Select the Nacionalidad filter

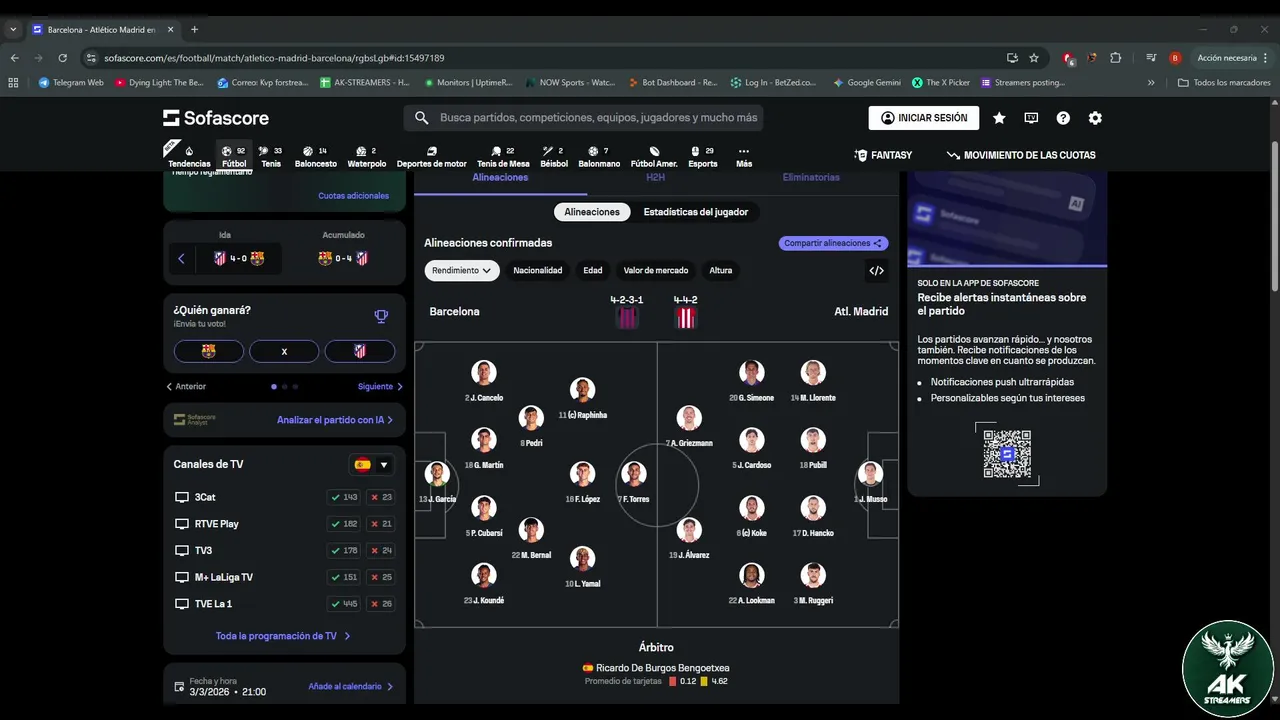click(x=538, y=270)
